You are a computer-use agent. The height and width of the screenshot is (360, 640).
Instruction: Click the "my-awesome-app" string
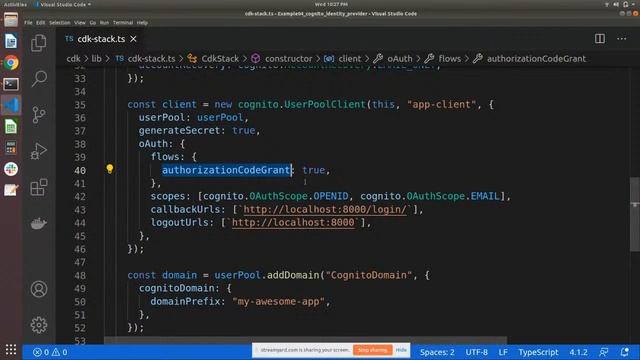click(x=278, y=301)
